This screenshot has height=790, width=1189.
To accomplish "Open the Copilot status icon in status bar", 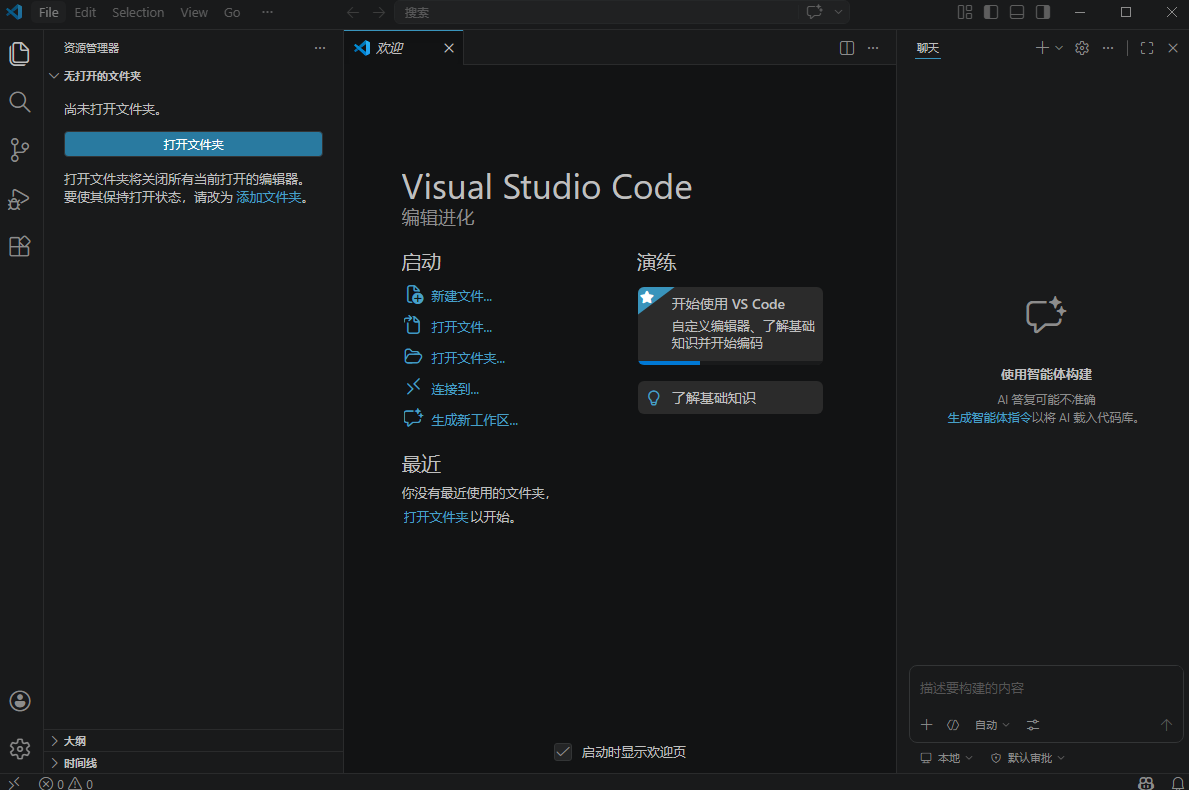I will [x=1146, y=783].
